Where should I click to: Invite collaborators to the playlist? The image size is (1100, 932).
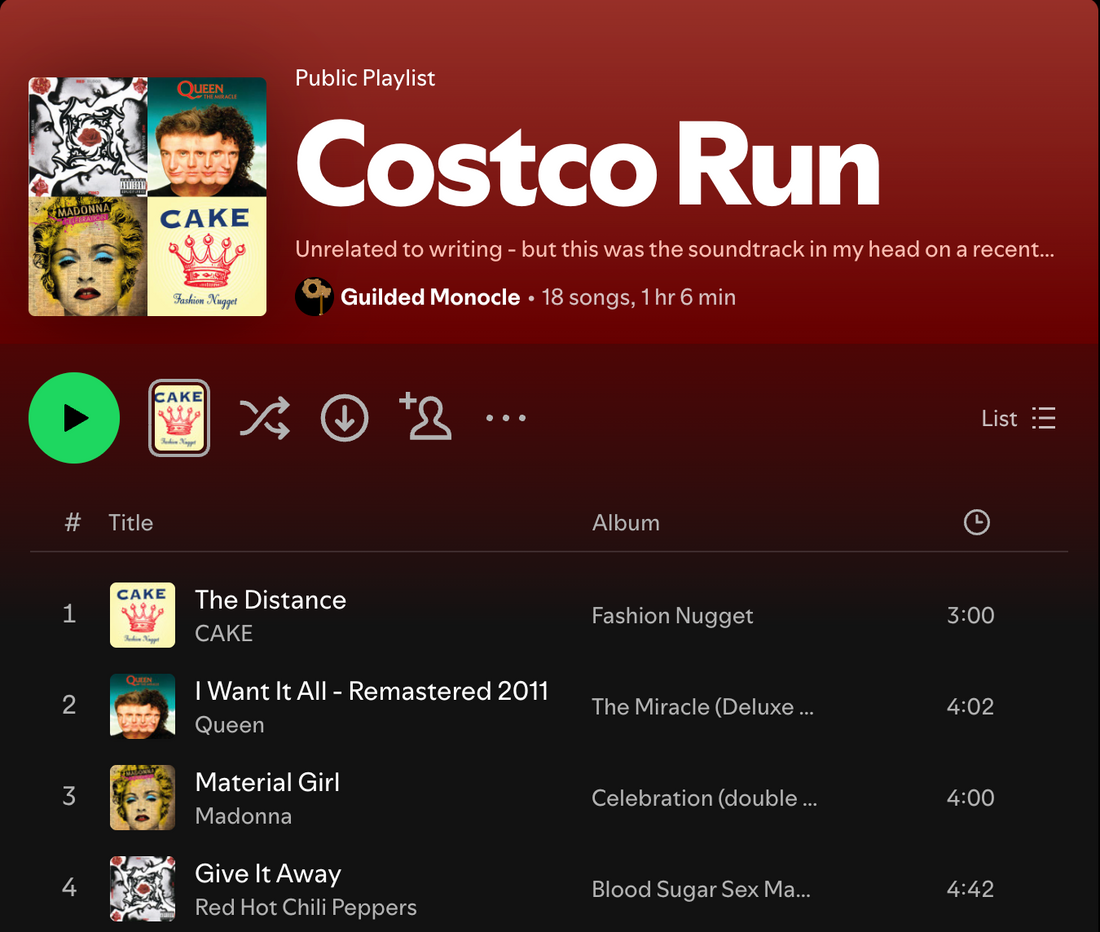[x=426, y=417]
